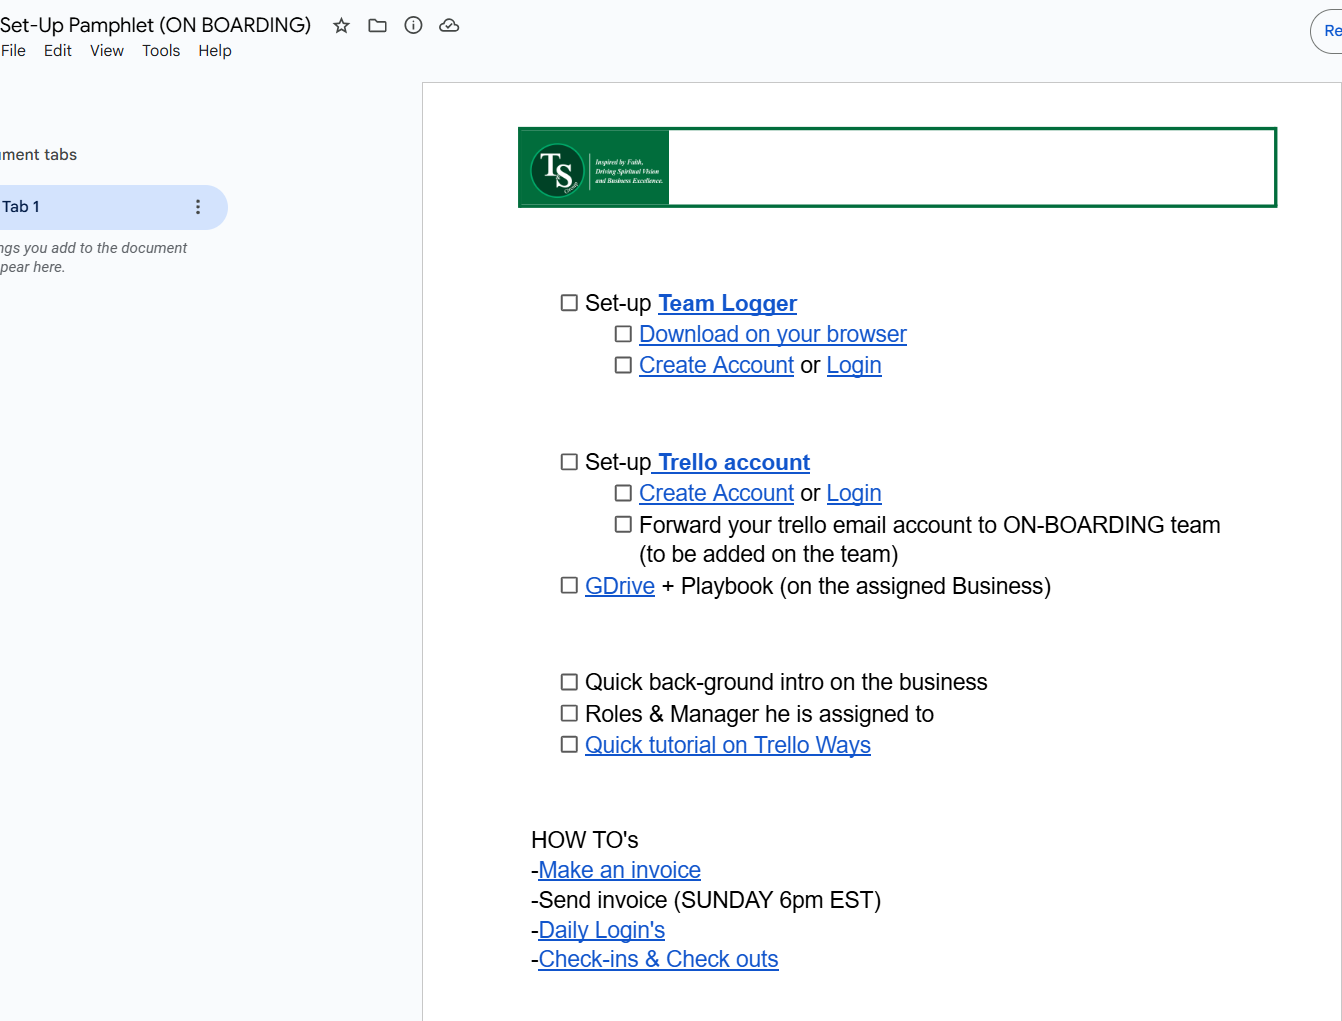The width and height of the screenshot is (1342, 1021).
Task: Open Create Account link under Team Logger
Action: click(716, 365)
